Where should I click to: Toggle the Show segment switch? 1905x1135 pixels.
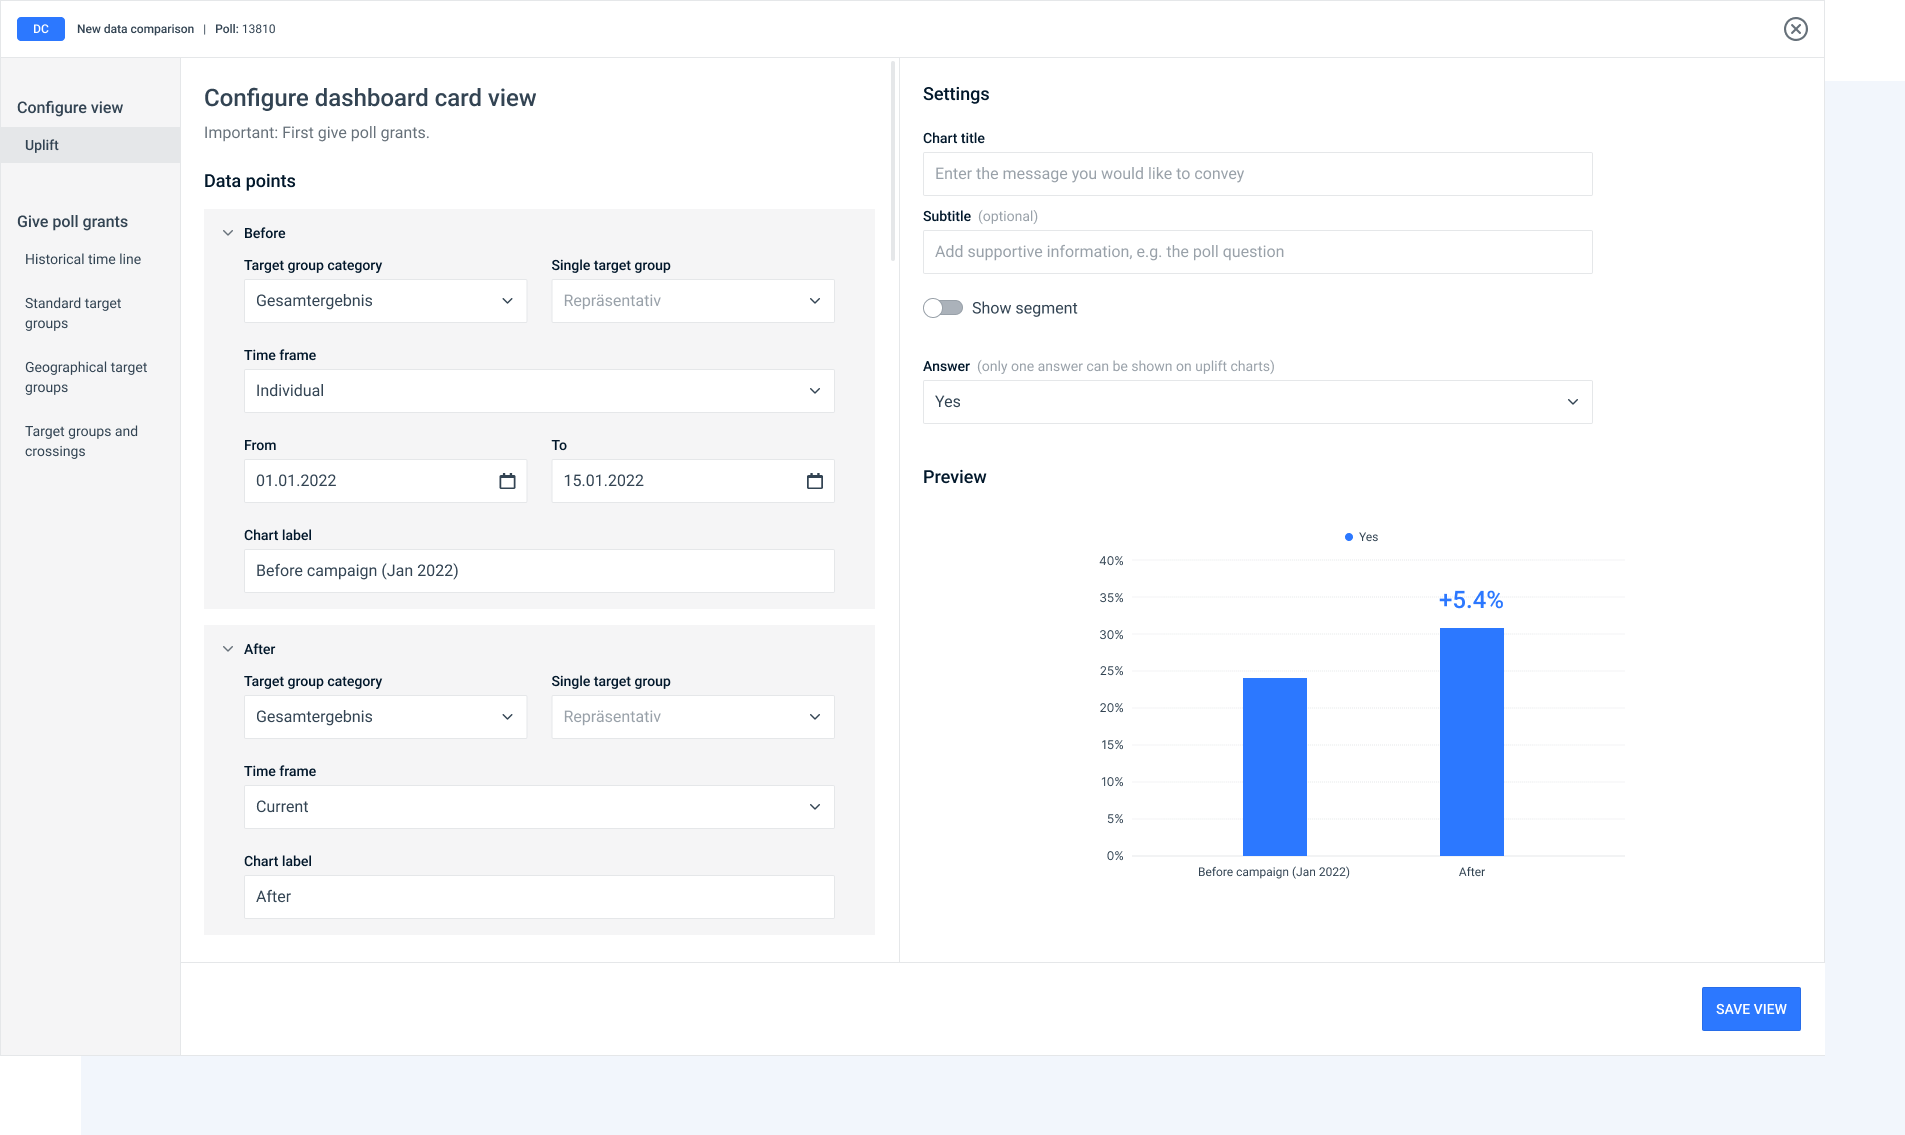942,308
